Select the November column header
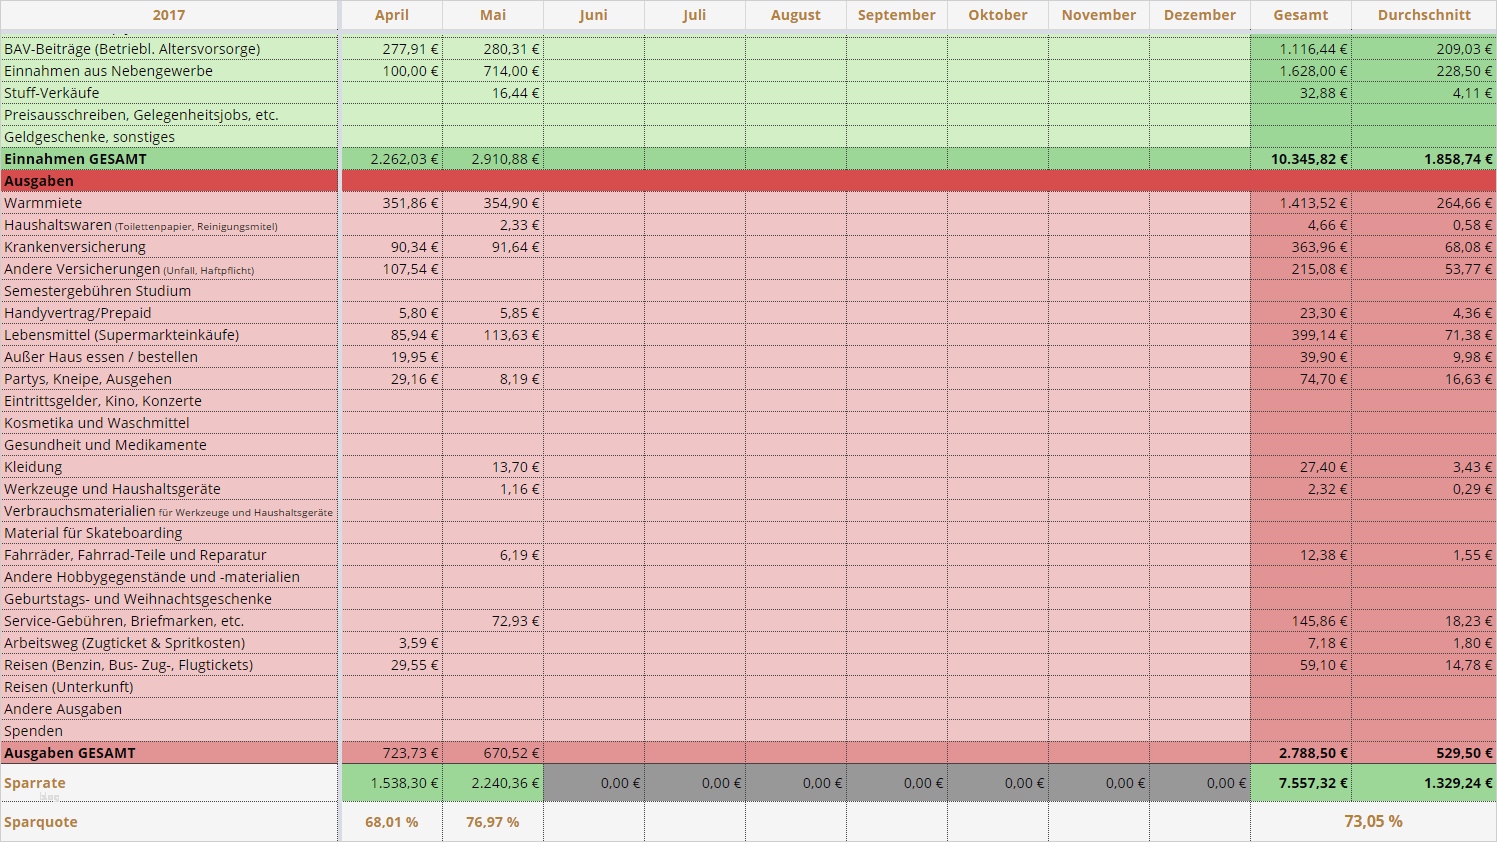 click(x=1099, y=15)
